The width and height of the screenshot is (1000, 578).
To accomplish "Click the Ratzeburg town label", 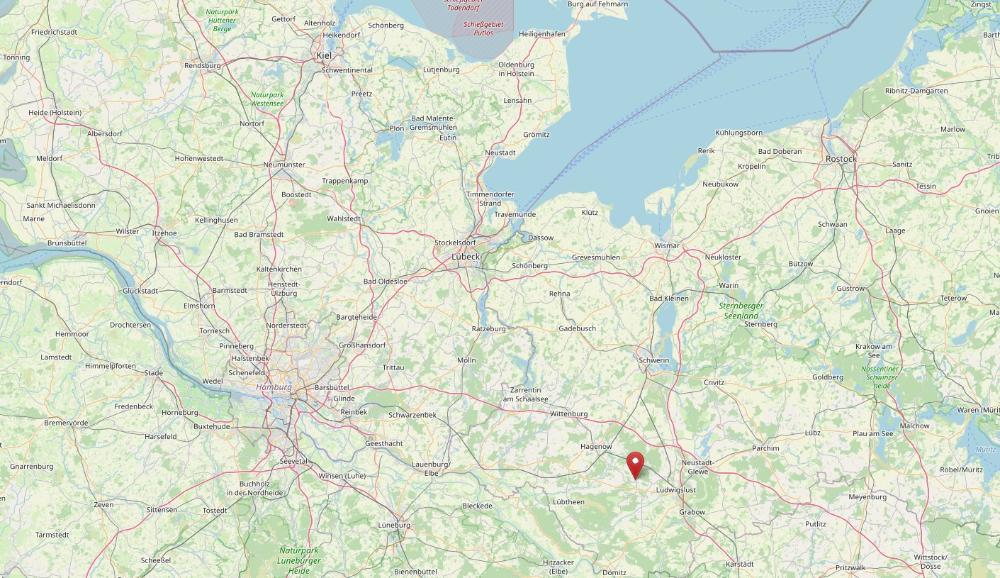I will point(489,329).
